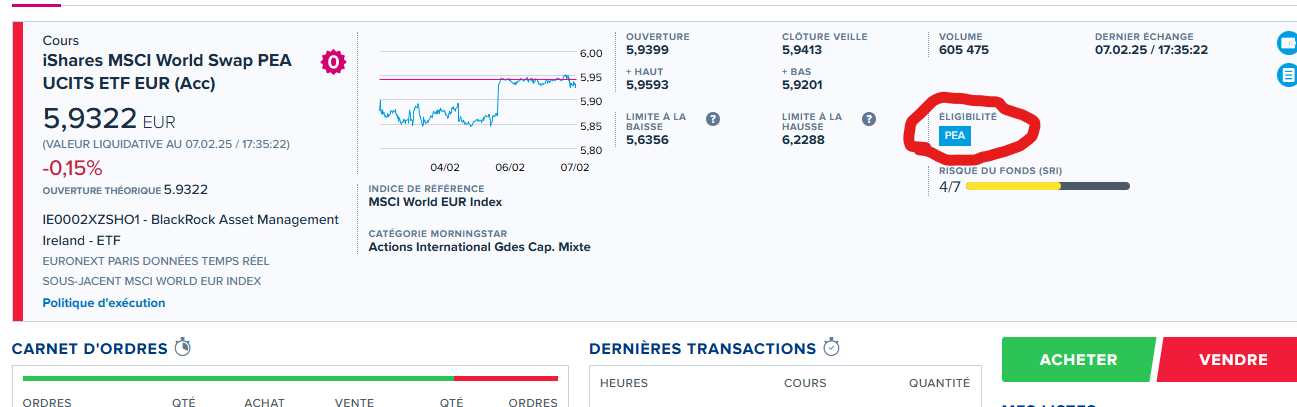Image resolution: width=1297 pixels, height=407 pixels.
Task: Click Actions International Gdes Cap. Mixte category
Action: pos(479,247)
